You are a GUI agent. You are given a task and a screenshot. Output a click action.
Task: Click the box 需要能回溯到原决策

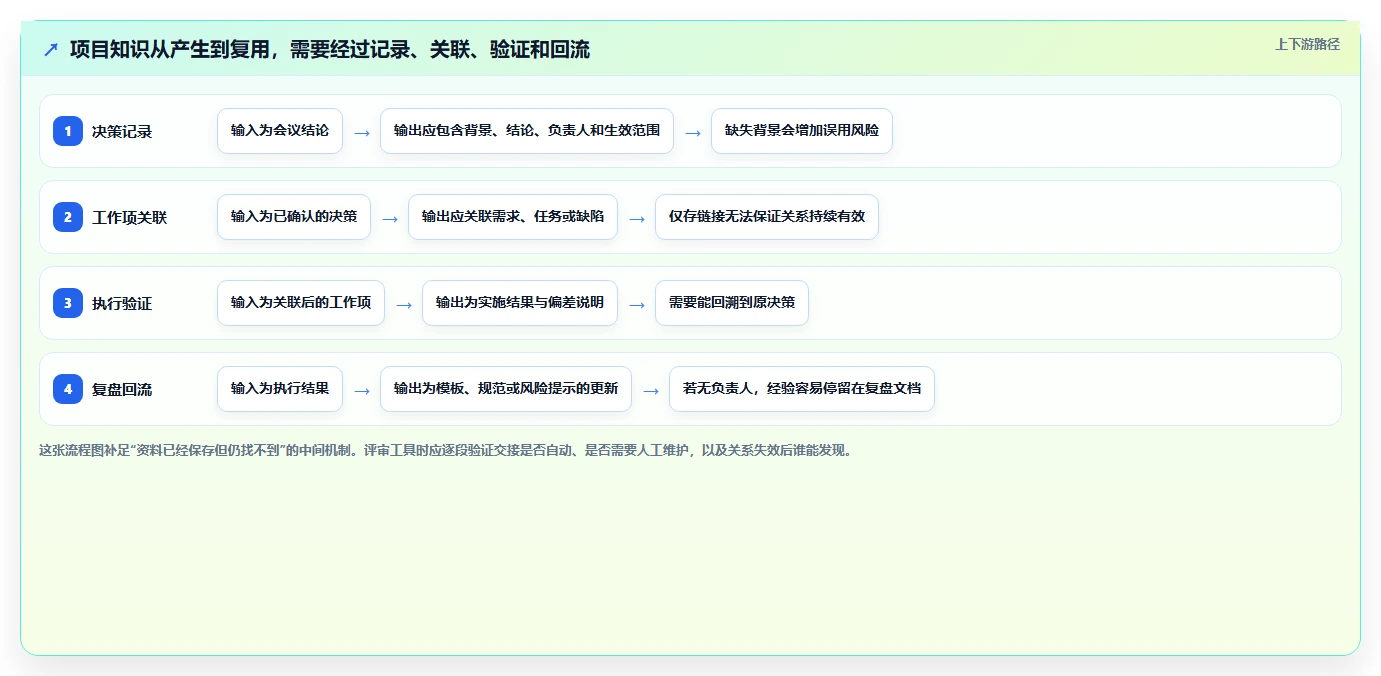(732, 303)
